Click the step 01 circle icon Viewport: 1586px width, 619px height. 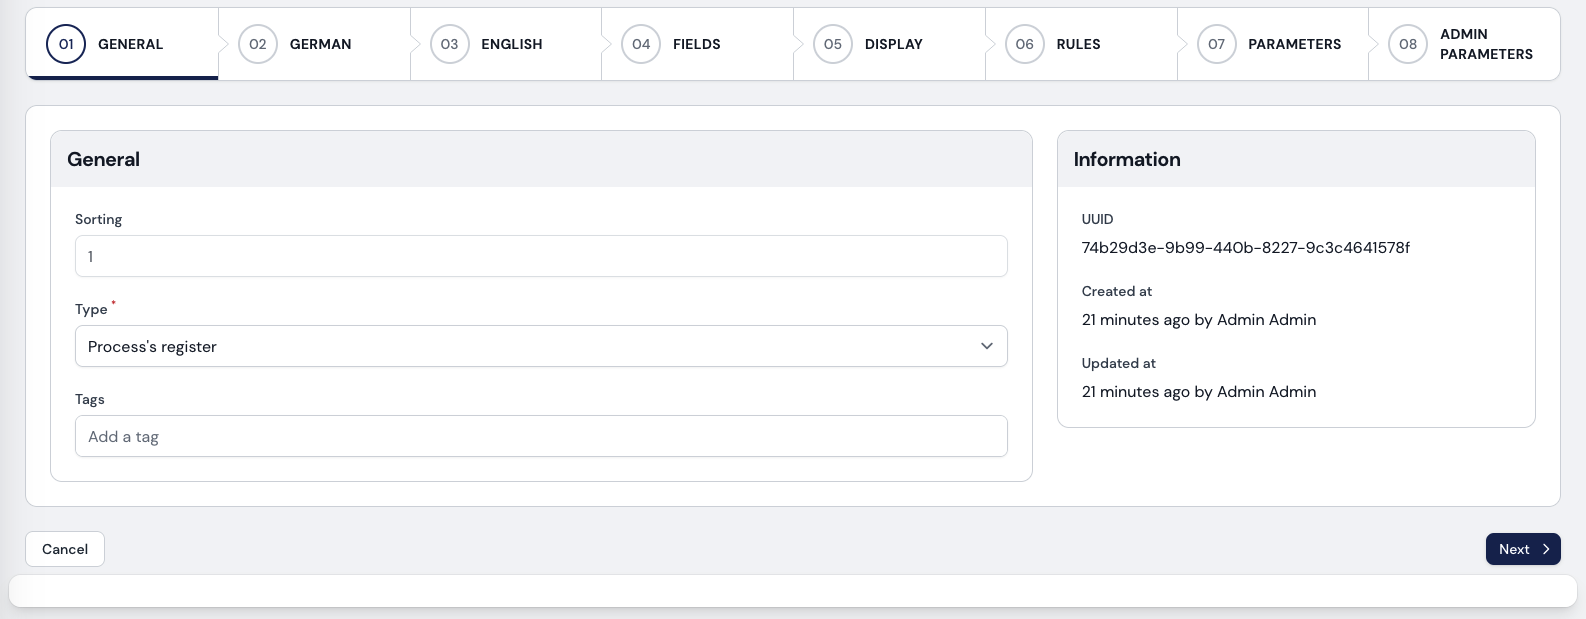pyautogui.click(x=66, y=44)
